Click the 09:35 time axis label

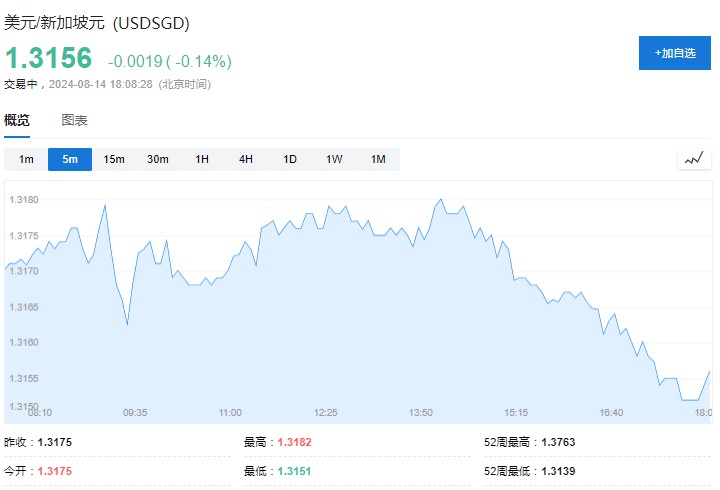[x=135, y=412]
